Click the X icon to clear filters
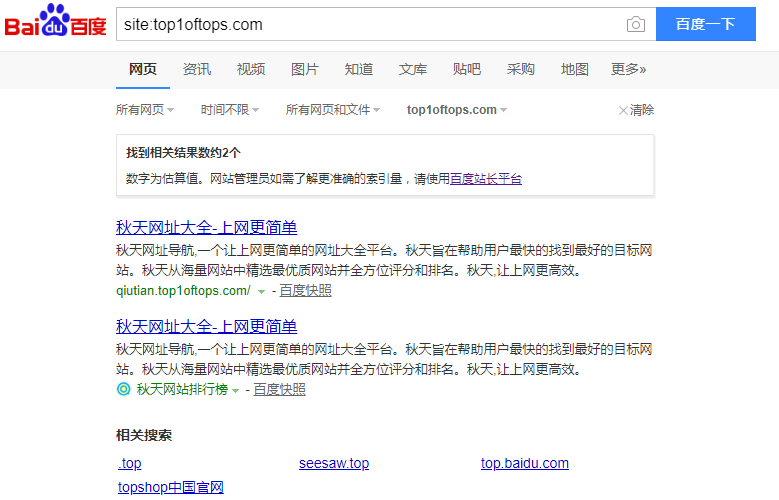The height and width of the screenshot is (500, 779). coord(623,110)
